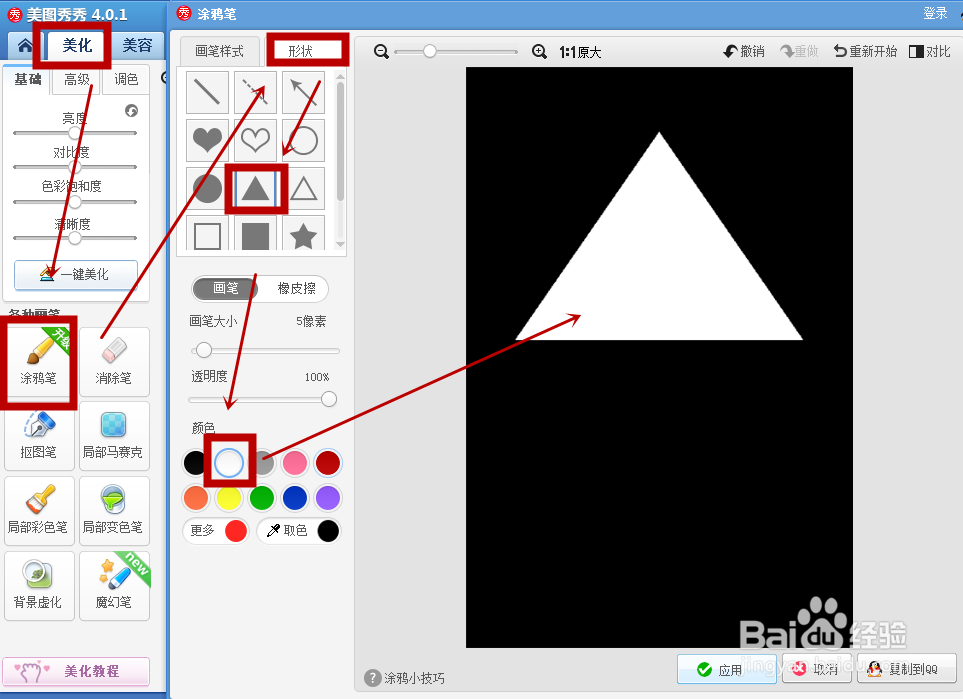Select the dashed line shape
Viewport: 963px width, 699px height.
[x=255, y=92]
